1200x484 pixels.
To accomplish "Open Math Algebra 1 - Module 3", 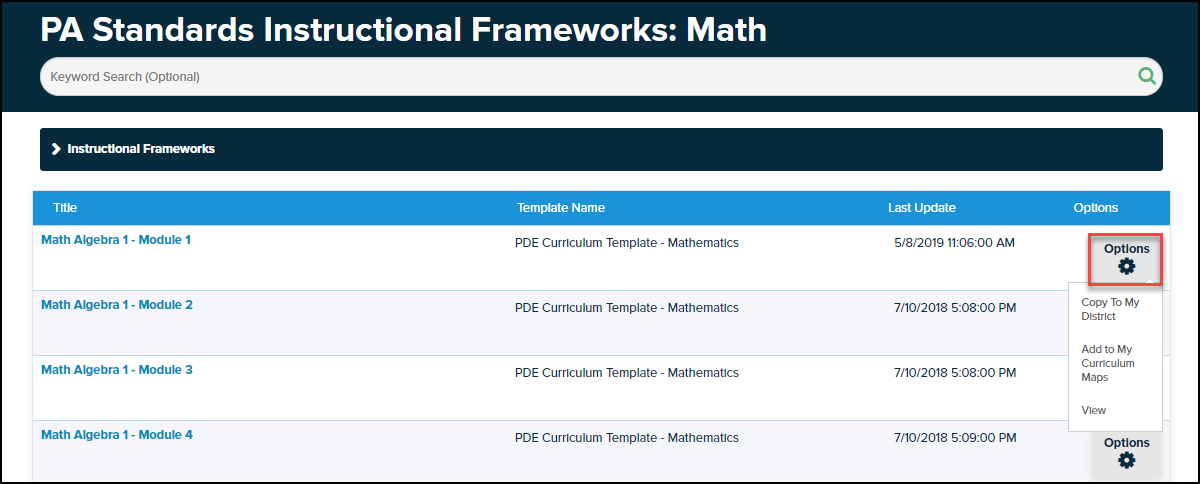I will (x=117, y=370).
